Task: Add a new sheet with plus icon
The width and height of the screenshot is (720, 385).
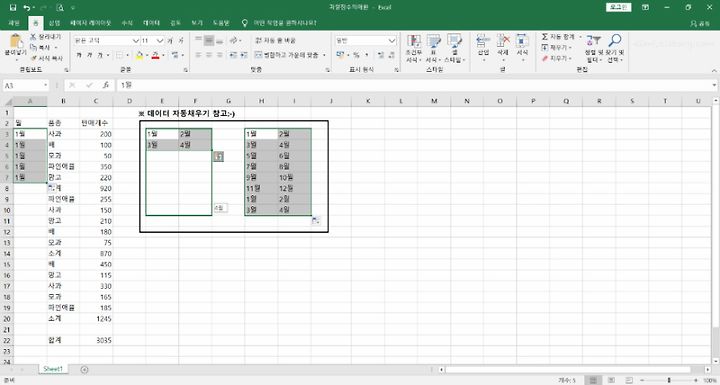Action: 84,369
